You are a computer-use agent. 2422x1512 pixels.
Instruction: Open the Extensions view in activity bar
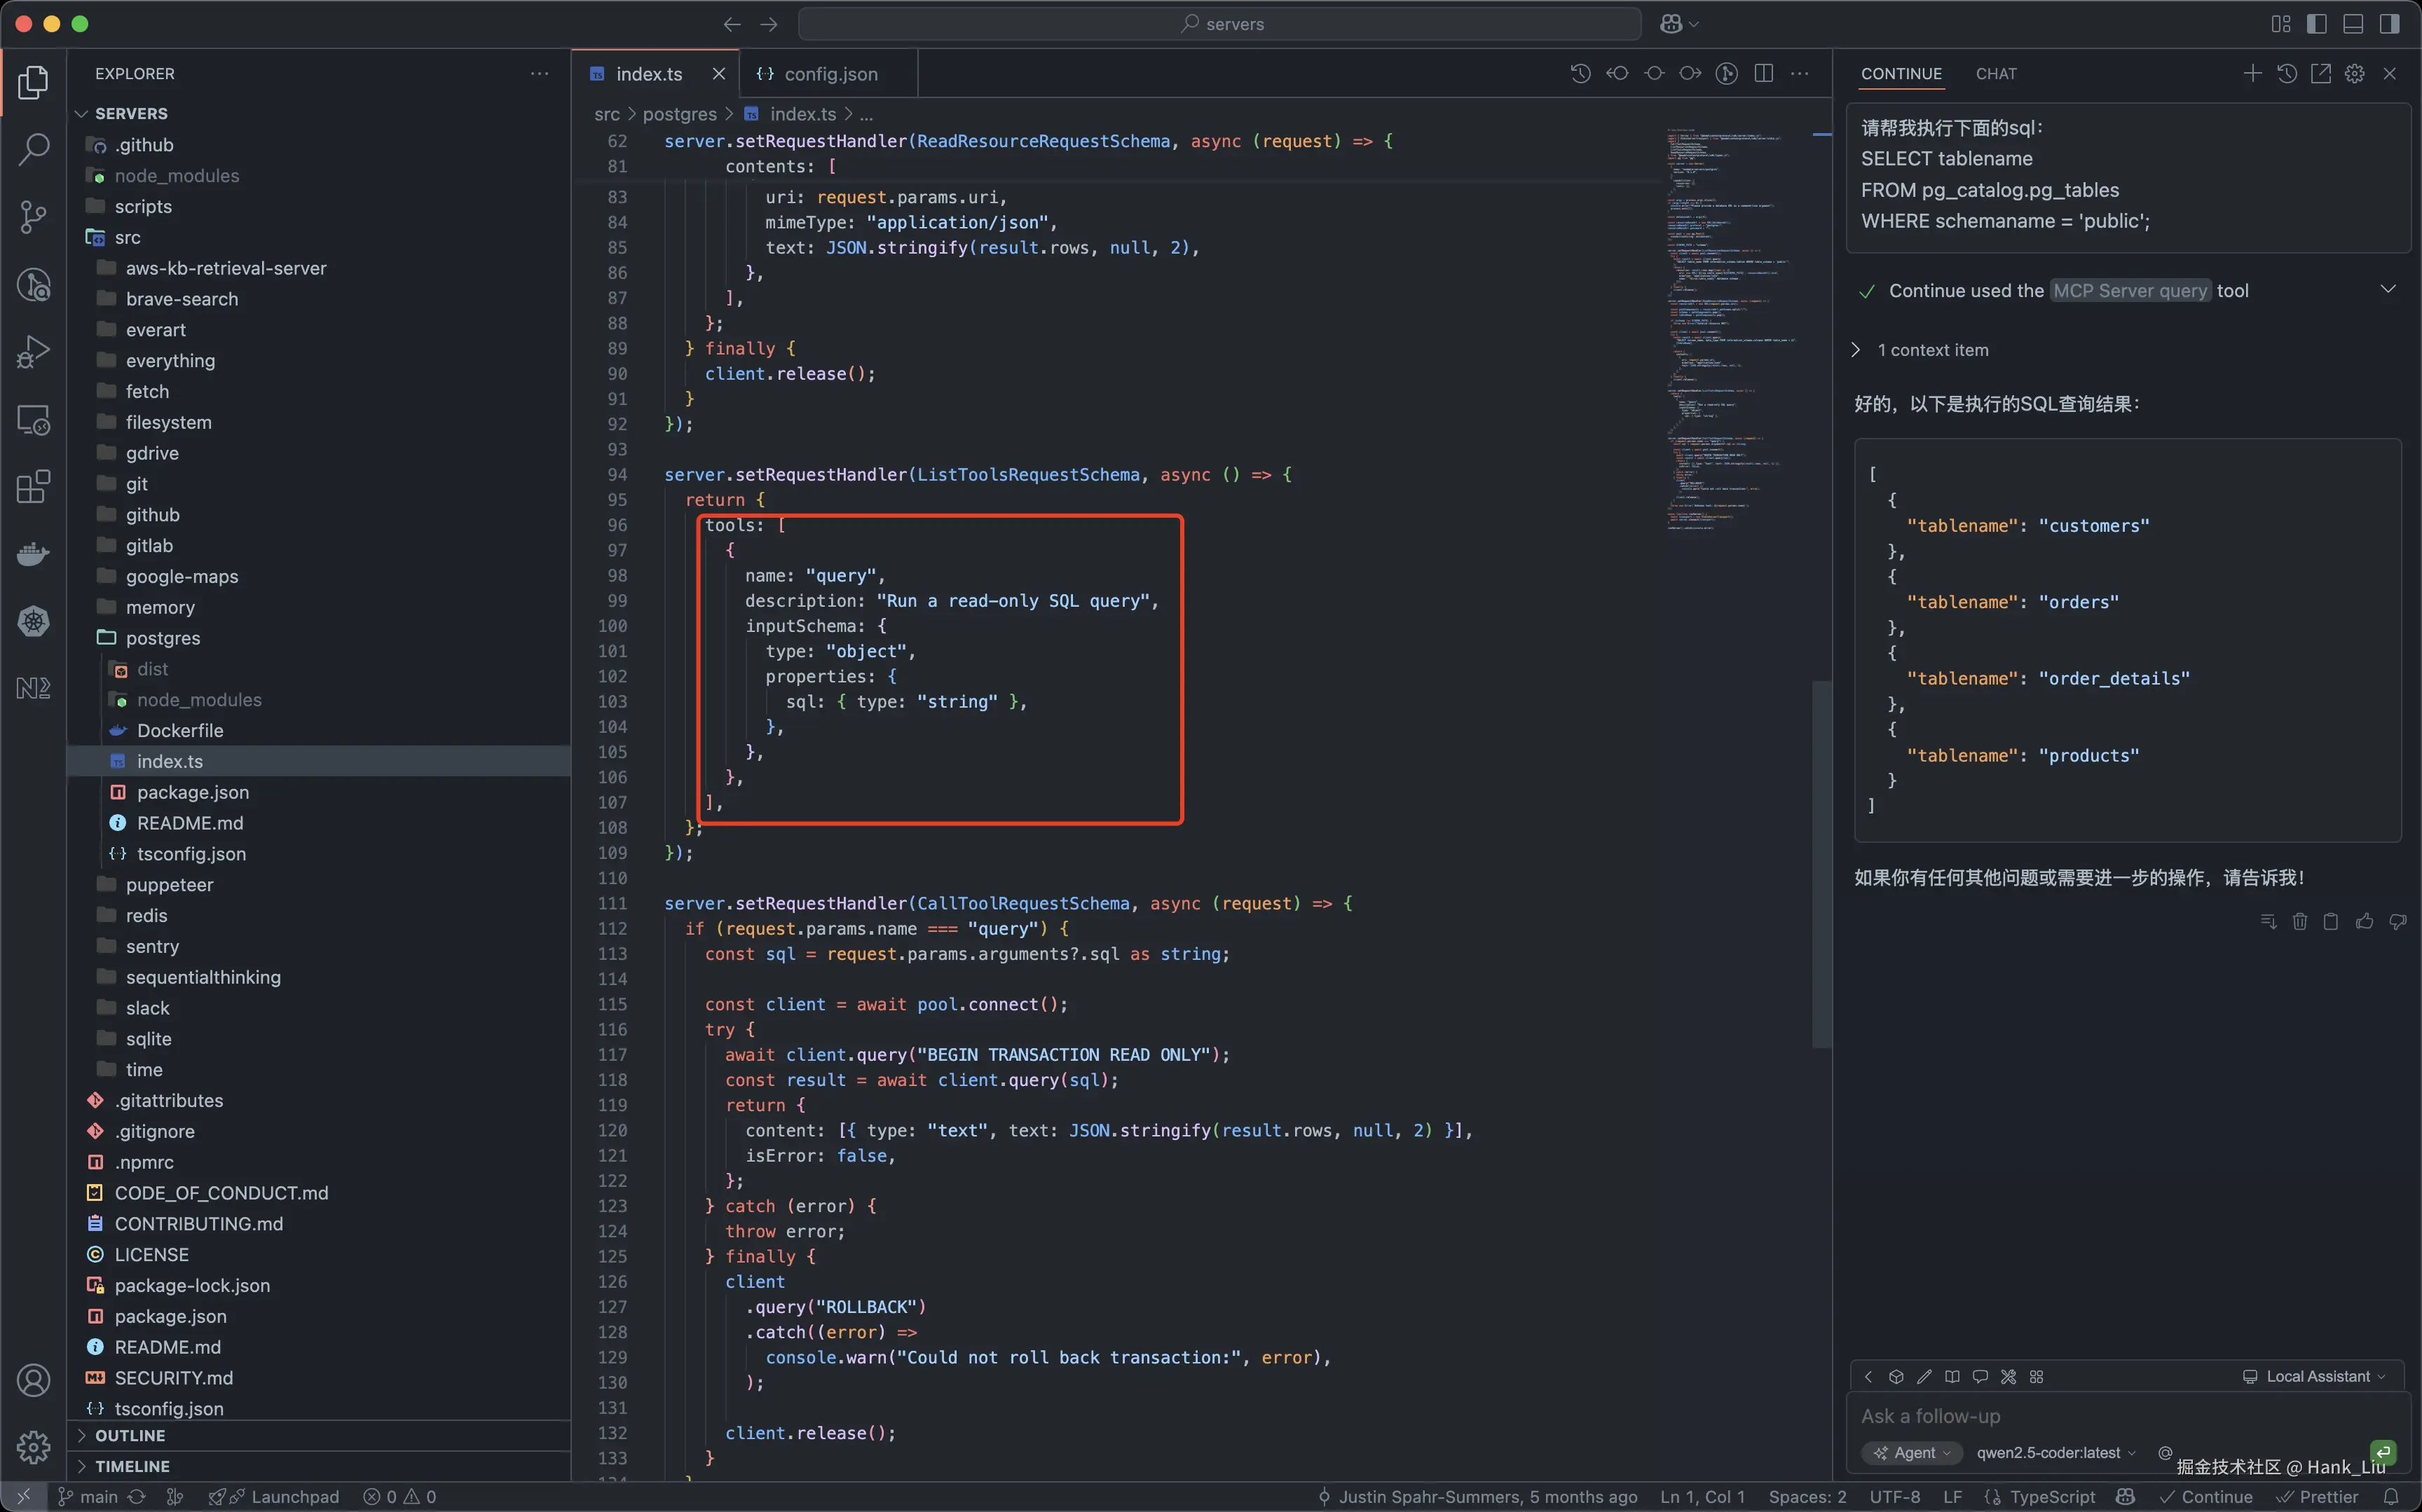click(33, 487)
